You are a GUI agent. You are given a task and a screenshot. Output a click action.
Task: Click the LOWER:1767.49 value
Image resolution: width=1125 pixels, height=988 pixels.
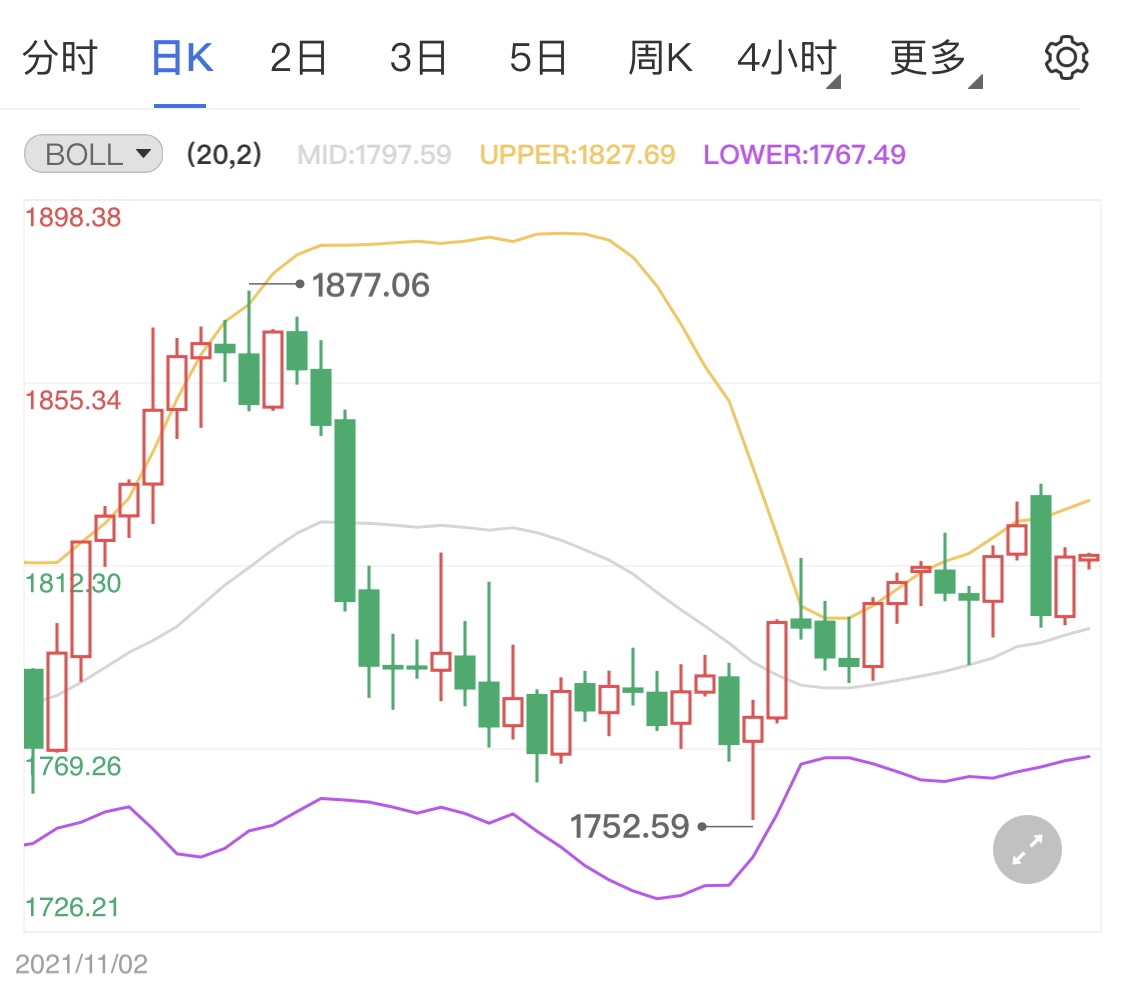pos(804,154)
